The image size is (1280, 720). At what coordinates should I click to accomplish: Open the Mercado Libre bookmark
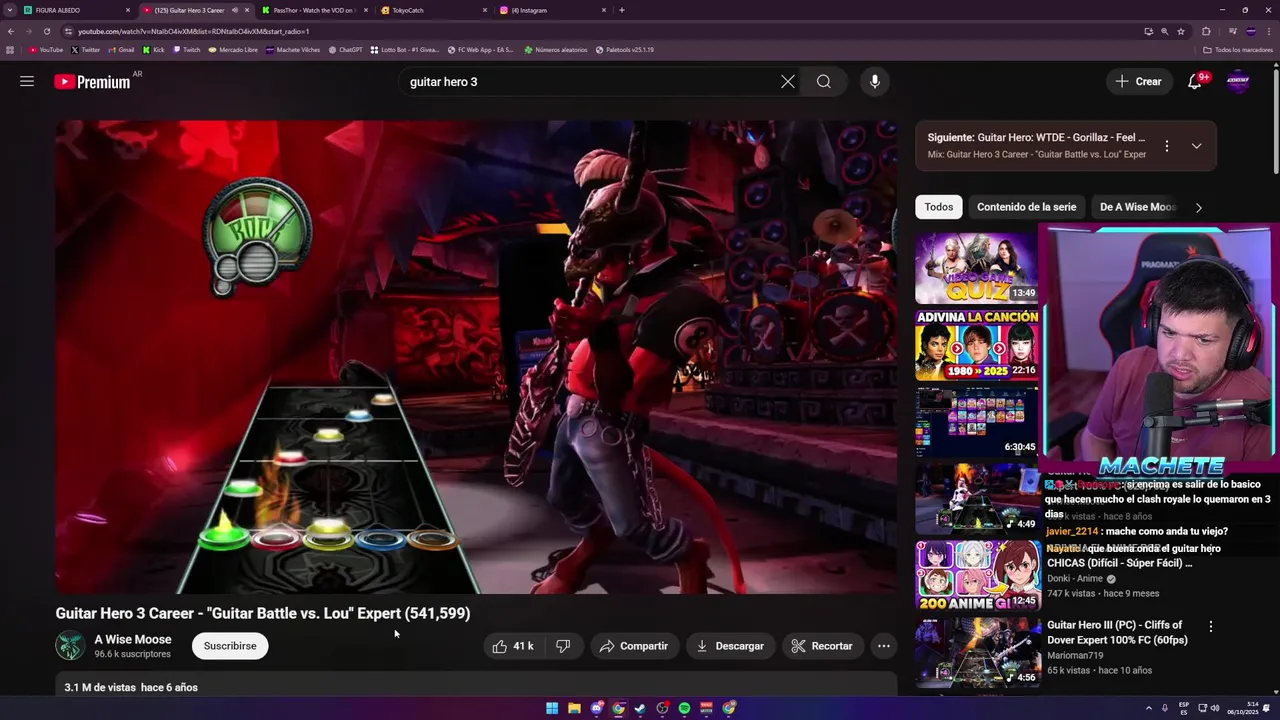point(233,49)
